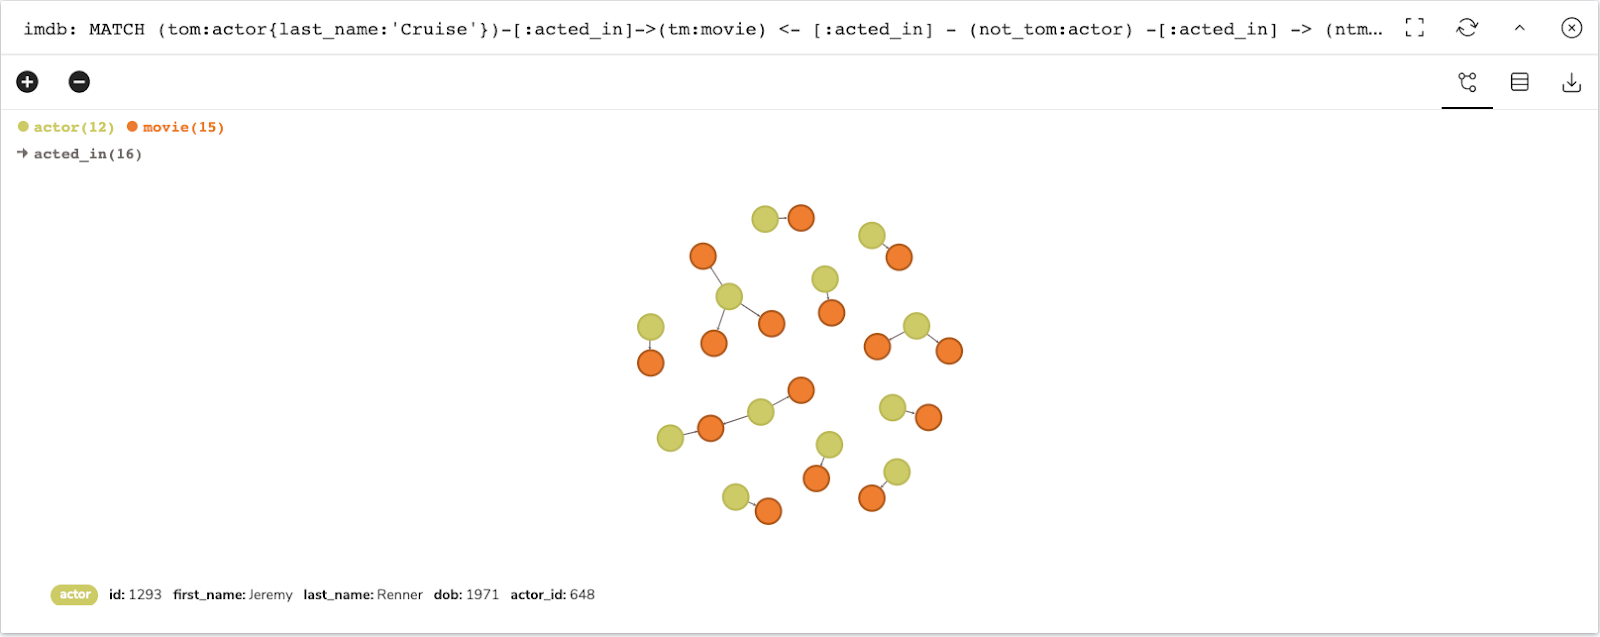Click the zoom out minus icon
The width and height of the screenshot is (1600, 637).
[x=79, y=82]
